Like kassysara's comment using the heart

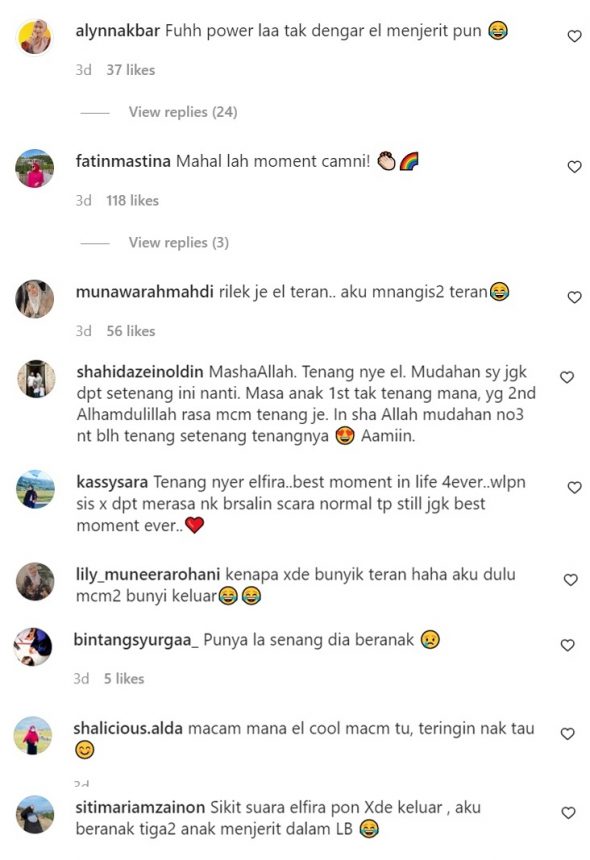pyautogui.click(x=574, y=488)
